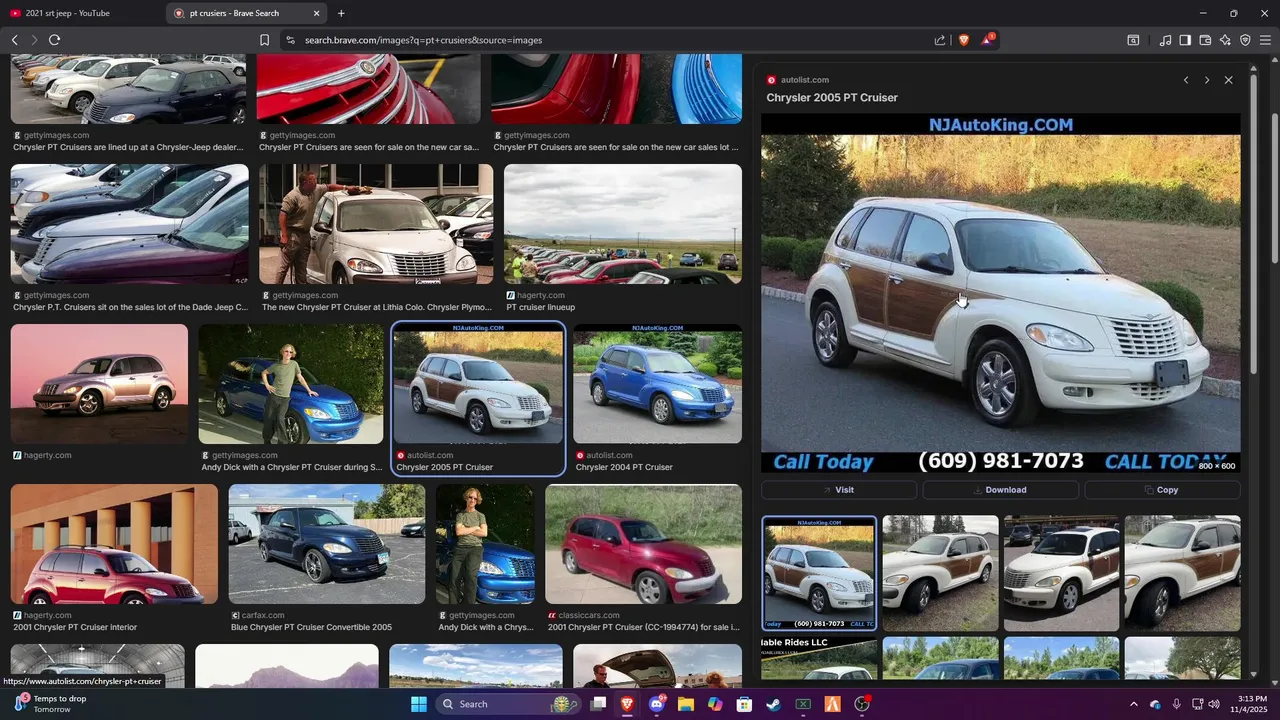Open the Windows Start menu
This screenshot has height=720, width=1280.
click(x=419, y=704)
